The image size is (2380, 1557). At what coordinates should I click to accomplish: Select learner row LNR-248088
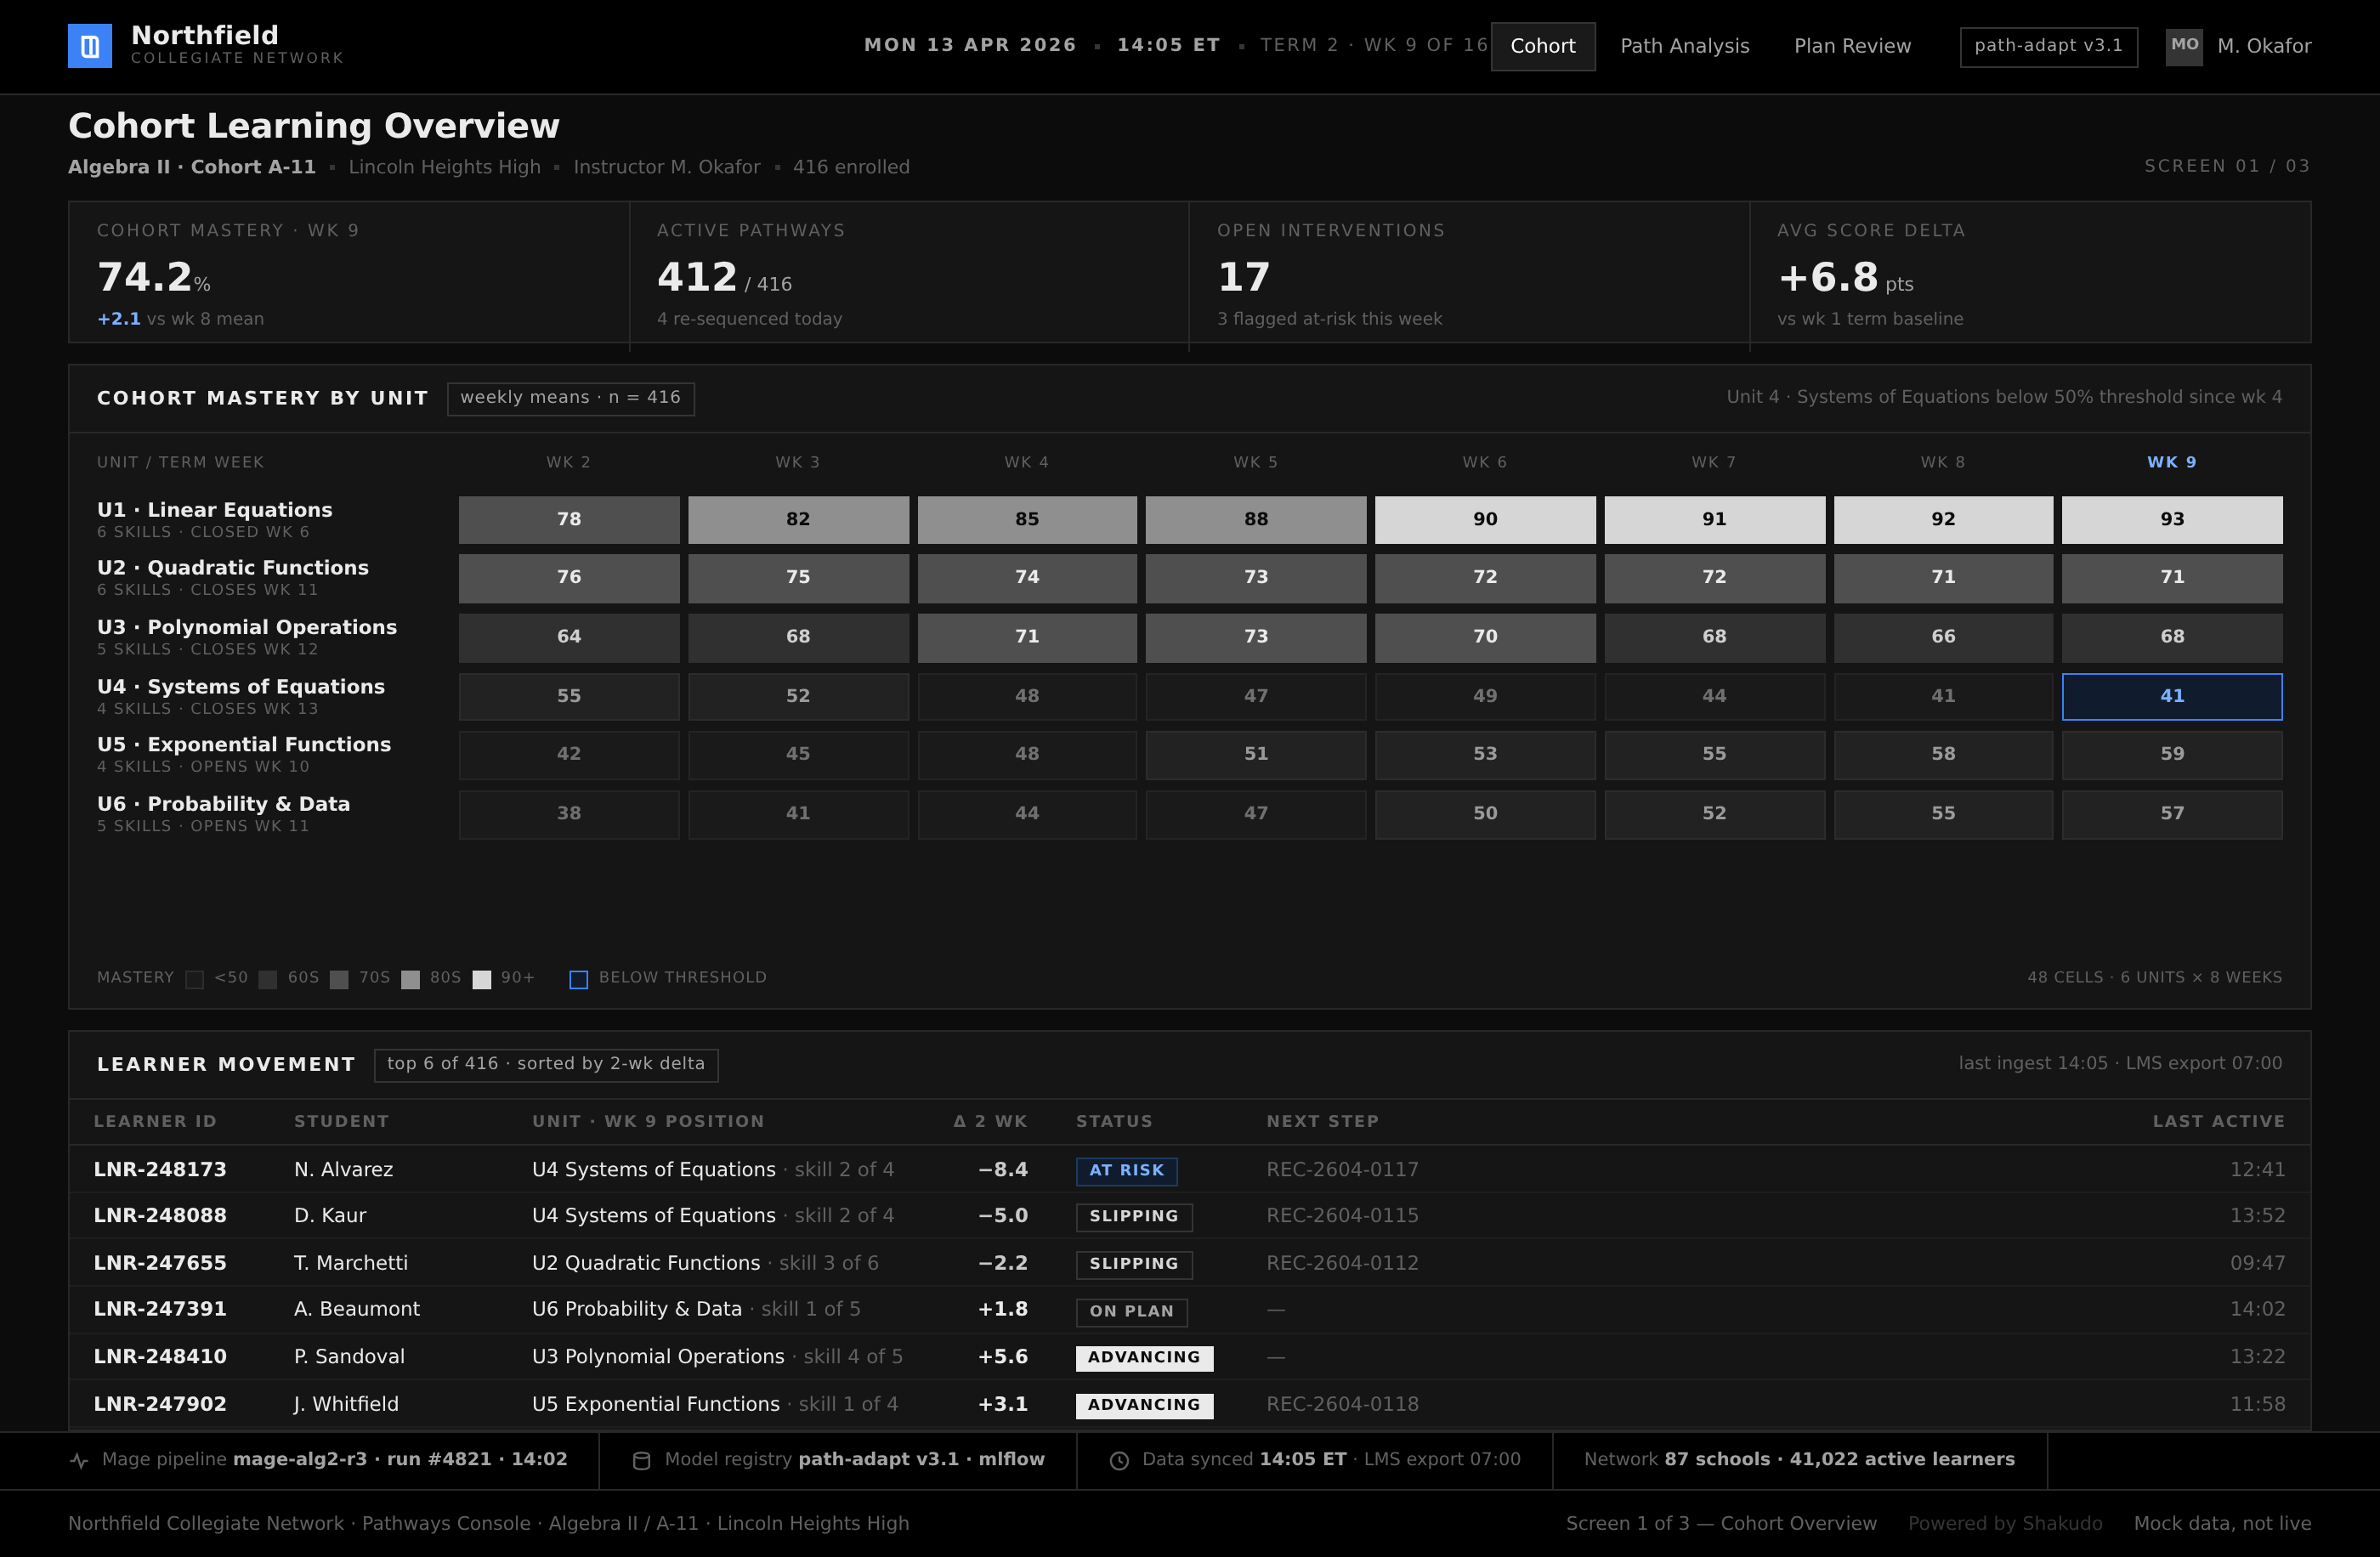pos(1189,1216)
